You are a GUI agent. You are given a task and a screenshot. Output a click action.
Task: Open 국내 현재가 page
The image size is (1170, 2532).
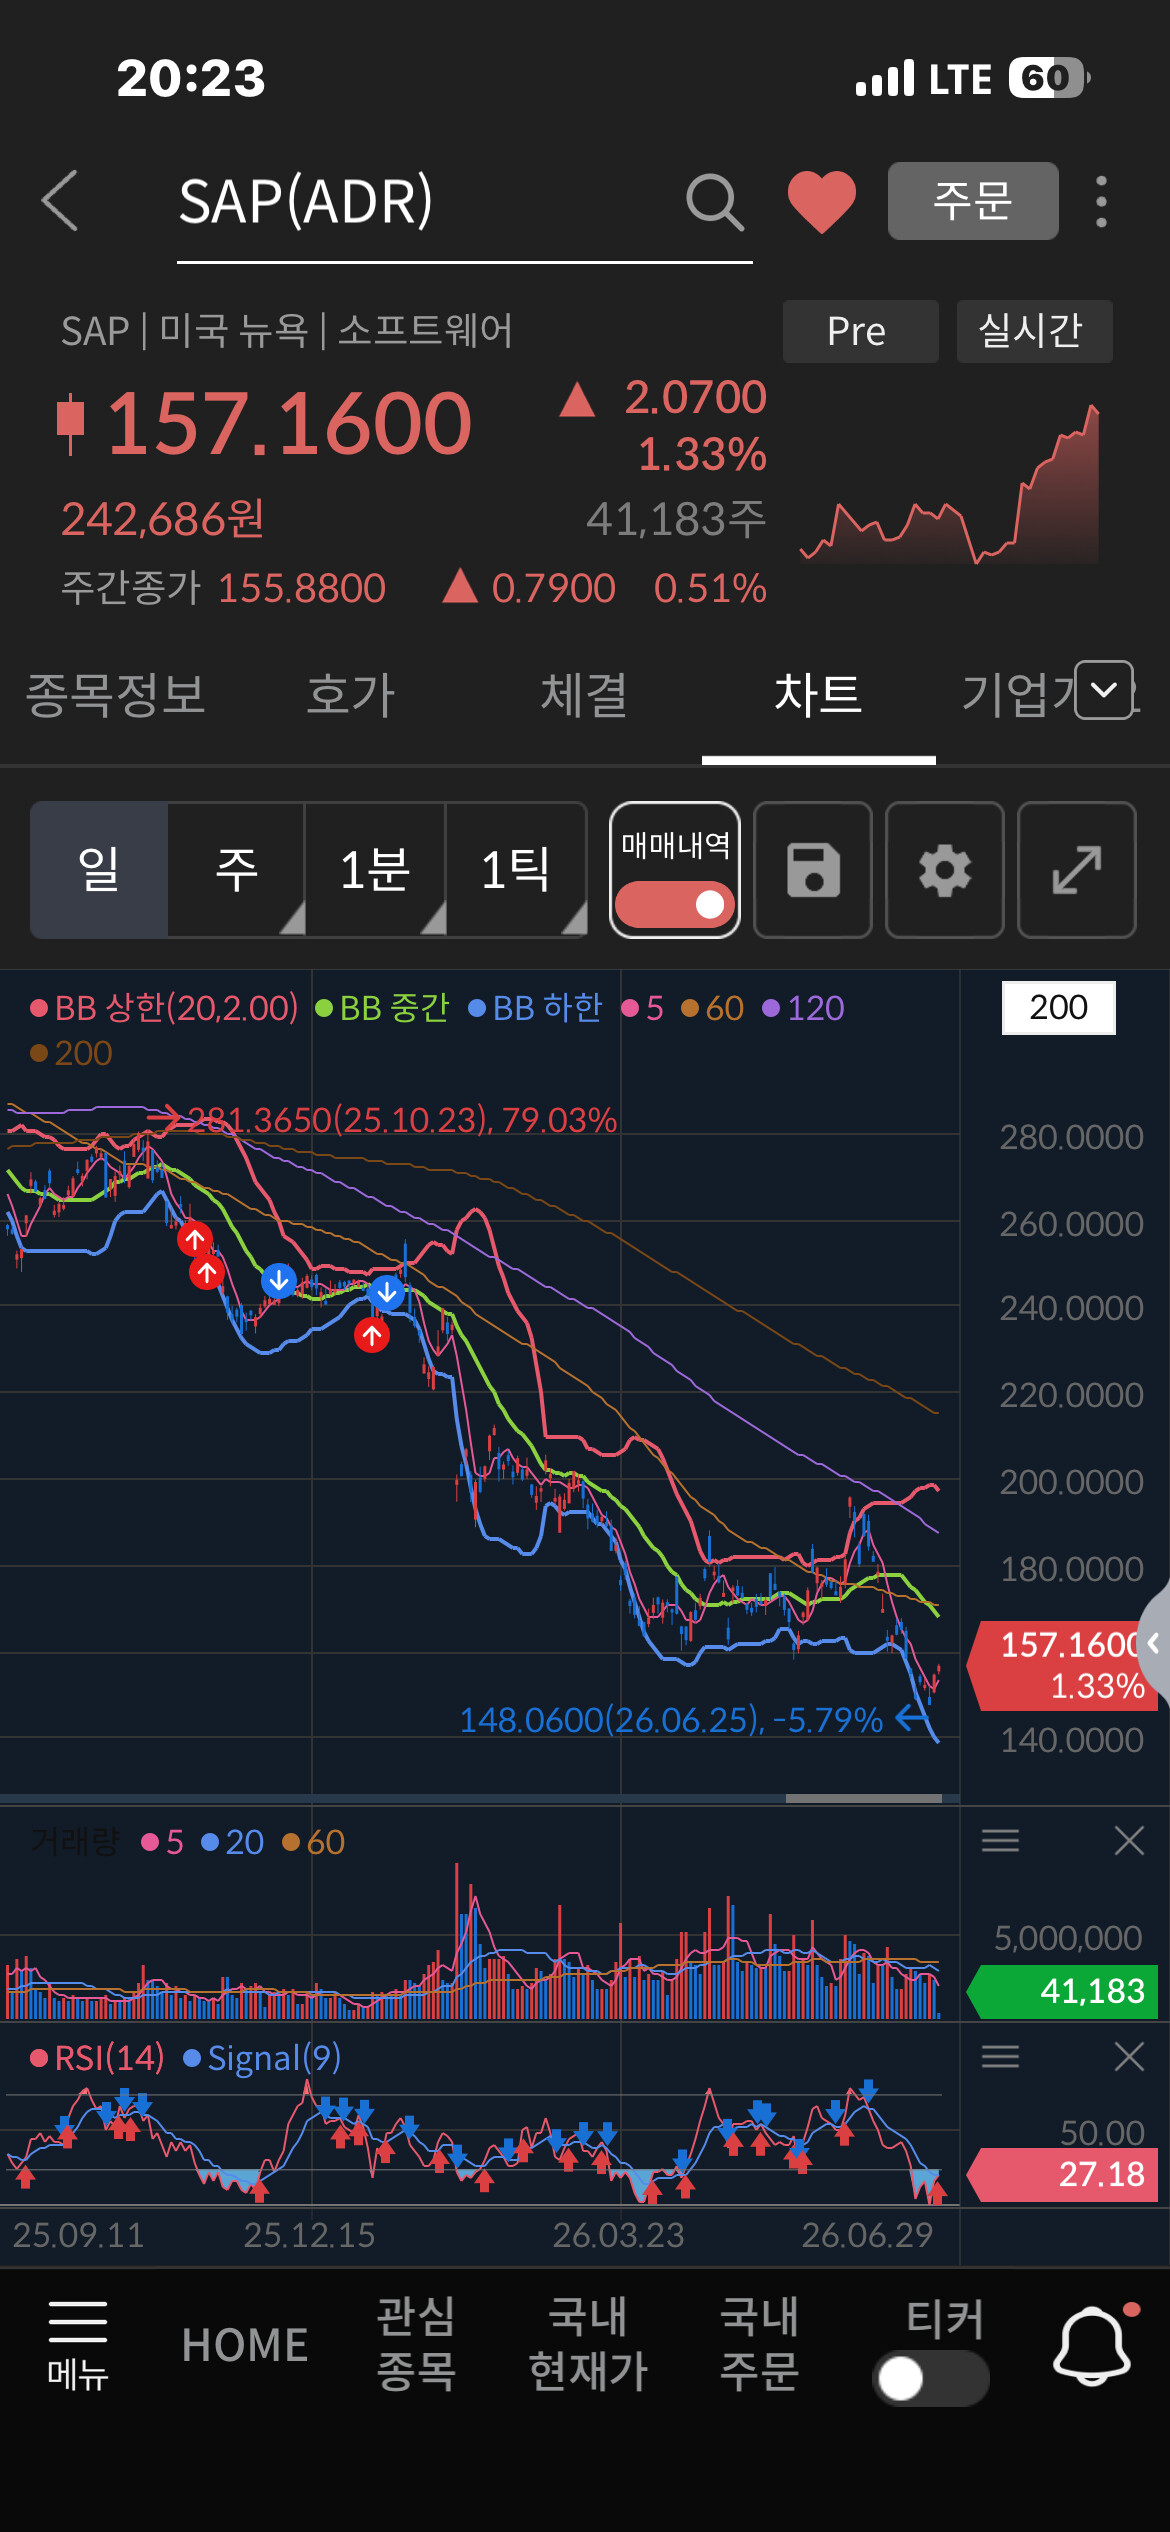click(588, 2344)
